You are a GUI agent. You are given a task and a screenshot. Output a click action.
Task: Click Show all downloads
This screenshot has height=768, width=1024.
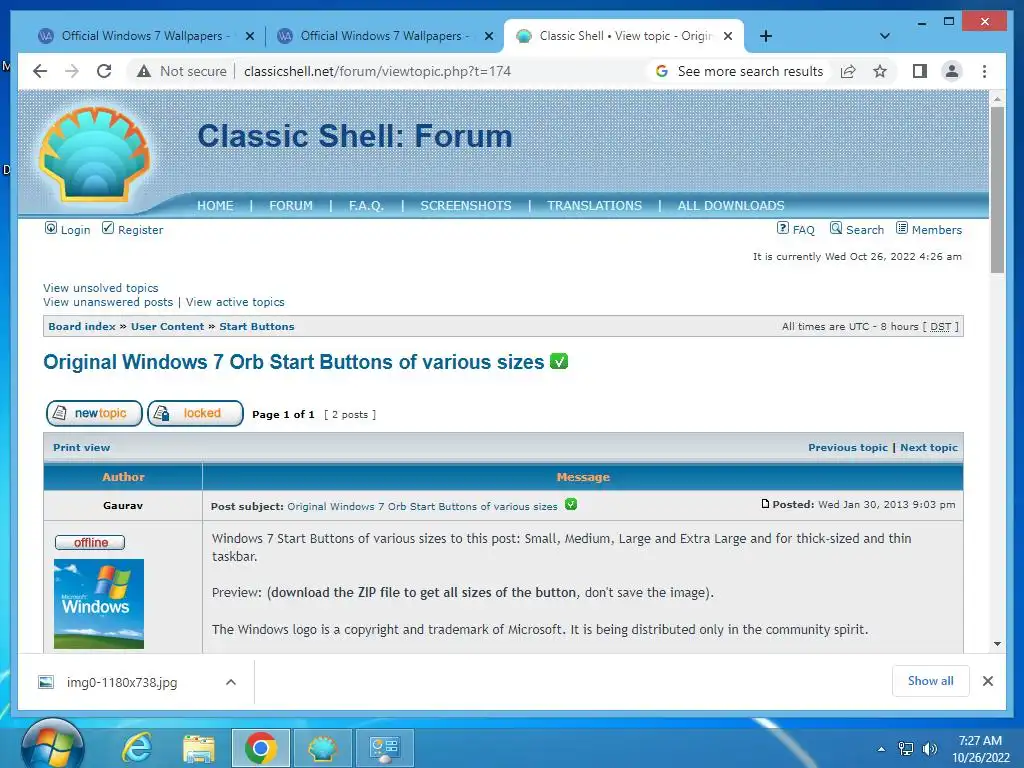931,681
